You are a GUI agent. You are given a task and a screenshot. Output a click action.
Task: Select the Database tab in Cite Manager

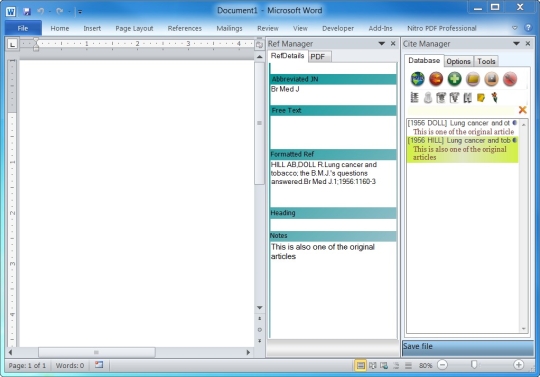pyautogui.click(x=424, y=61)
